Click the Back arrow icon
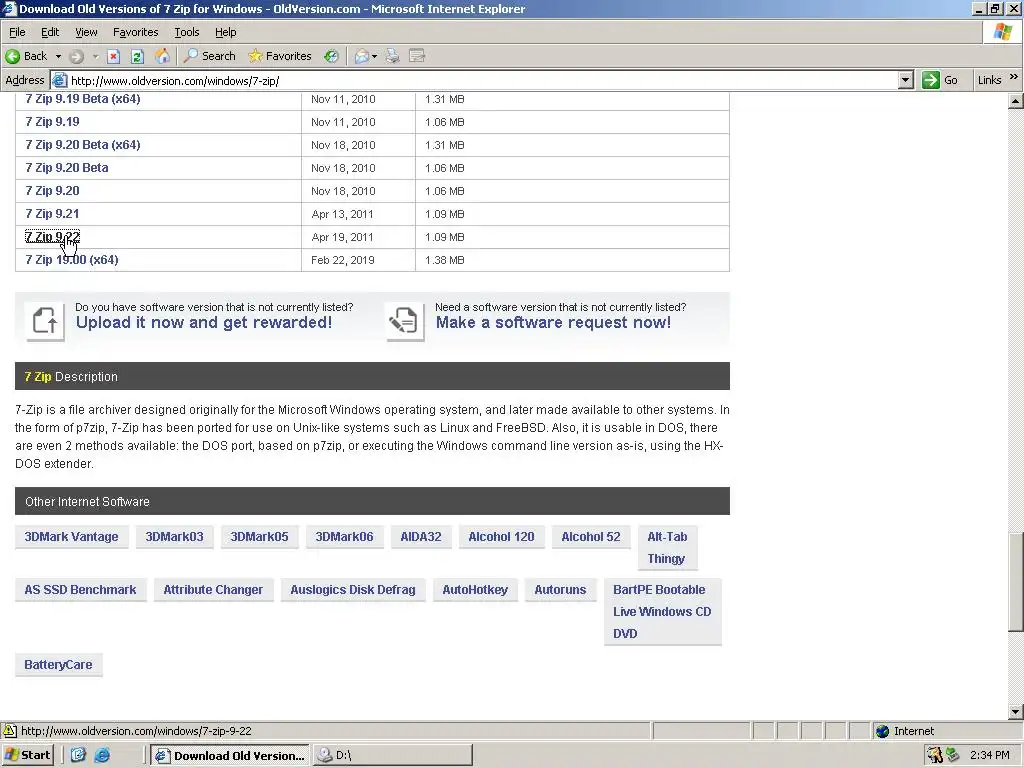 coord(12,56)
